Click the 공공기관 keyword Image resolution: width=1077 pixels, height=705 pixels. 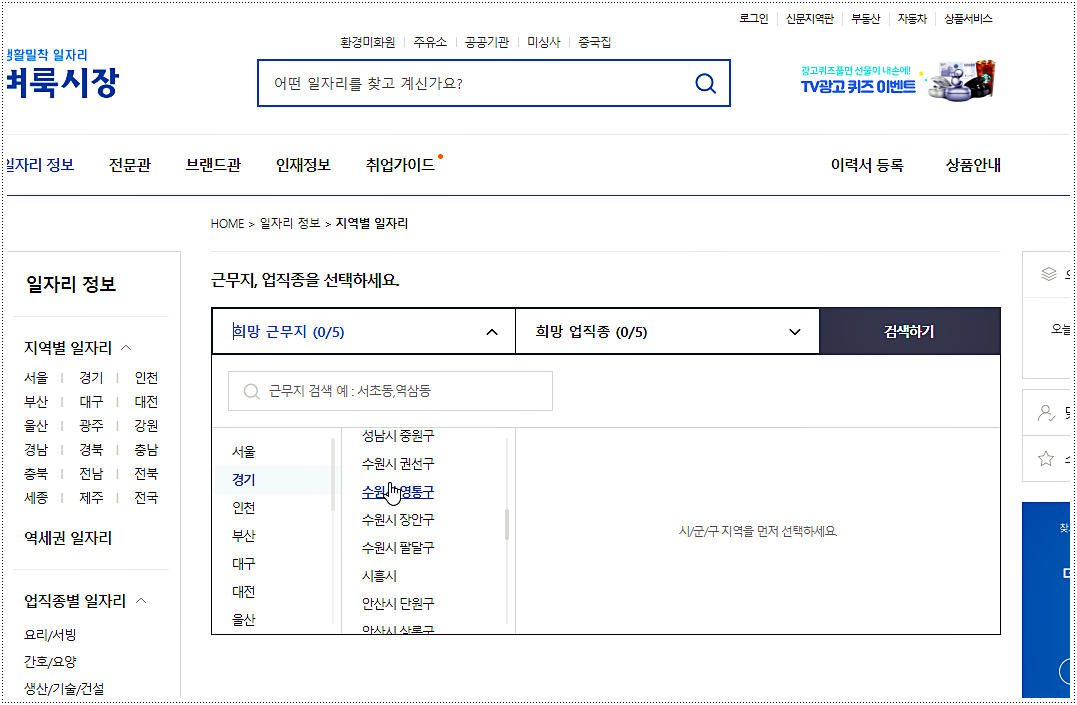487,42
